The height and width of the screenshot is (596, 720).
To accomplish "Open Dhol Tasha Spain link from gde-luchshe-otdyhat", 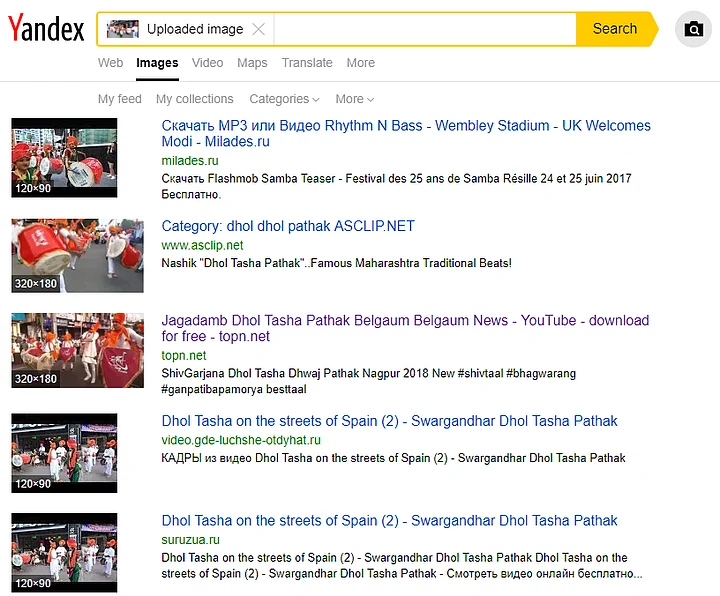I will click(389, 421).
